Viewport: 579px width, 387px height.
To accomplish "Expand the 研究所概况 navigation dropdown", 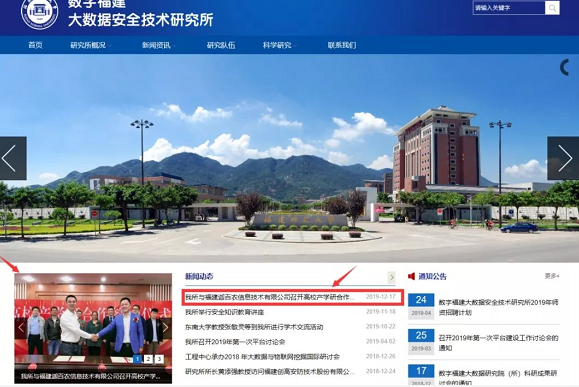I will [90, 45].
